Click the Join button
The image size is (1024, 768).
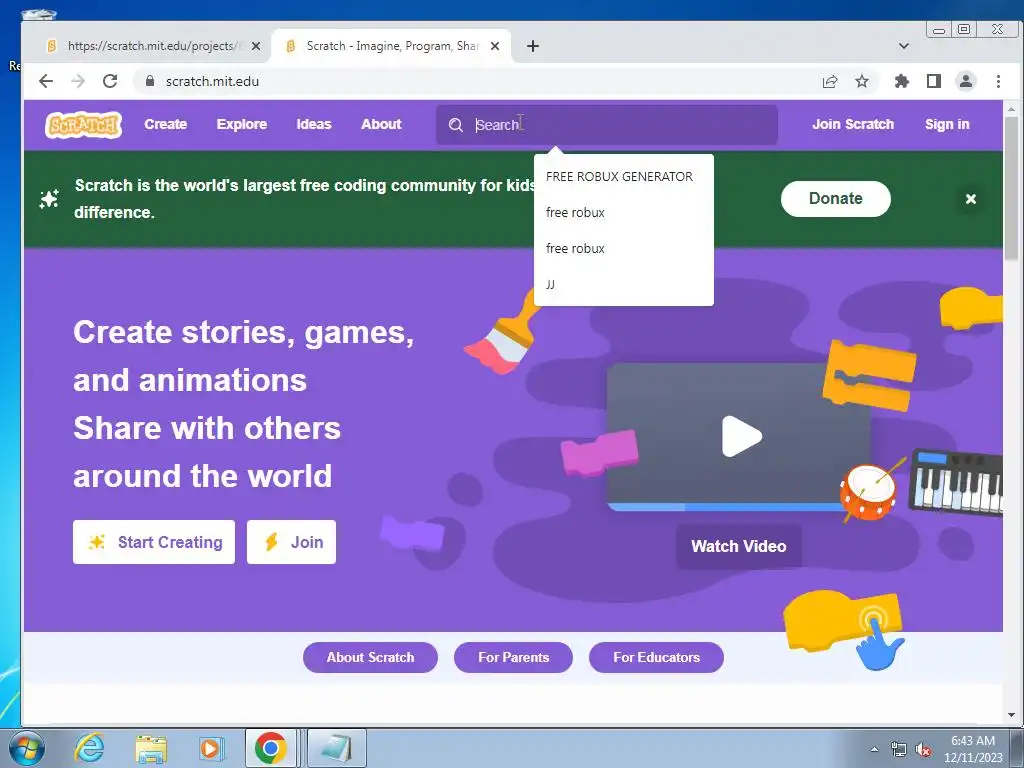pos(291,542)
